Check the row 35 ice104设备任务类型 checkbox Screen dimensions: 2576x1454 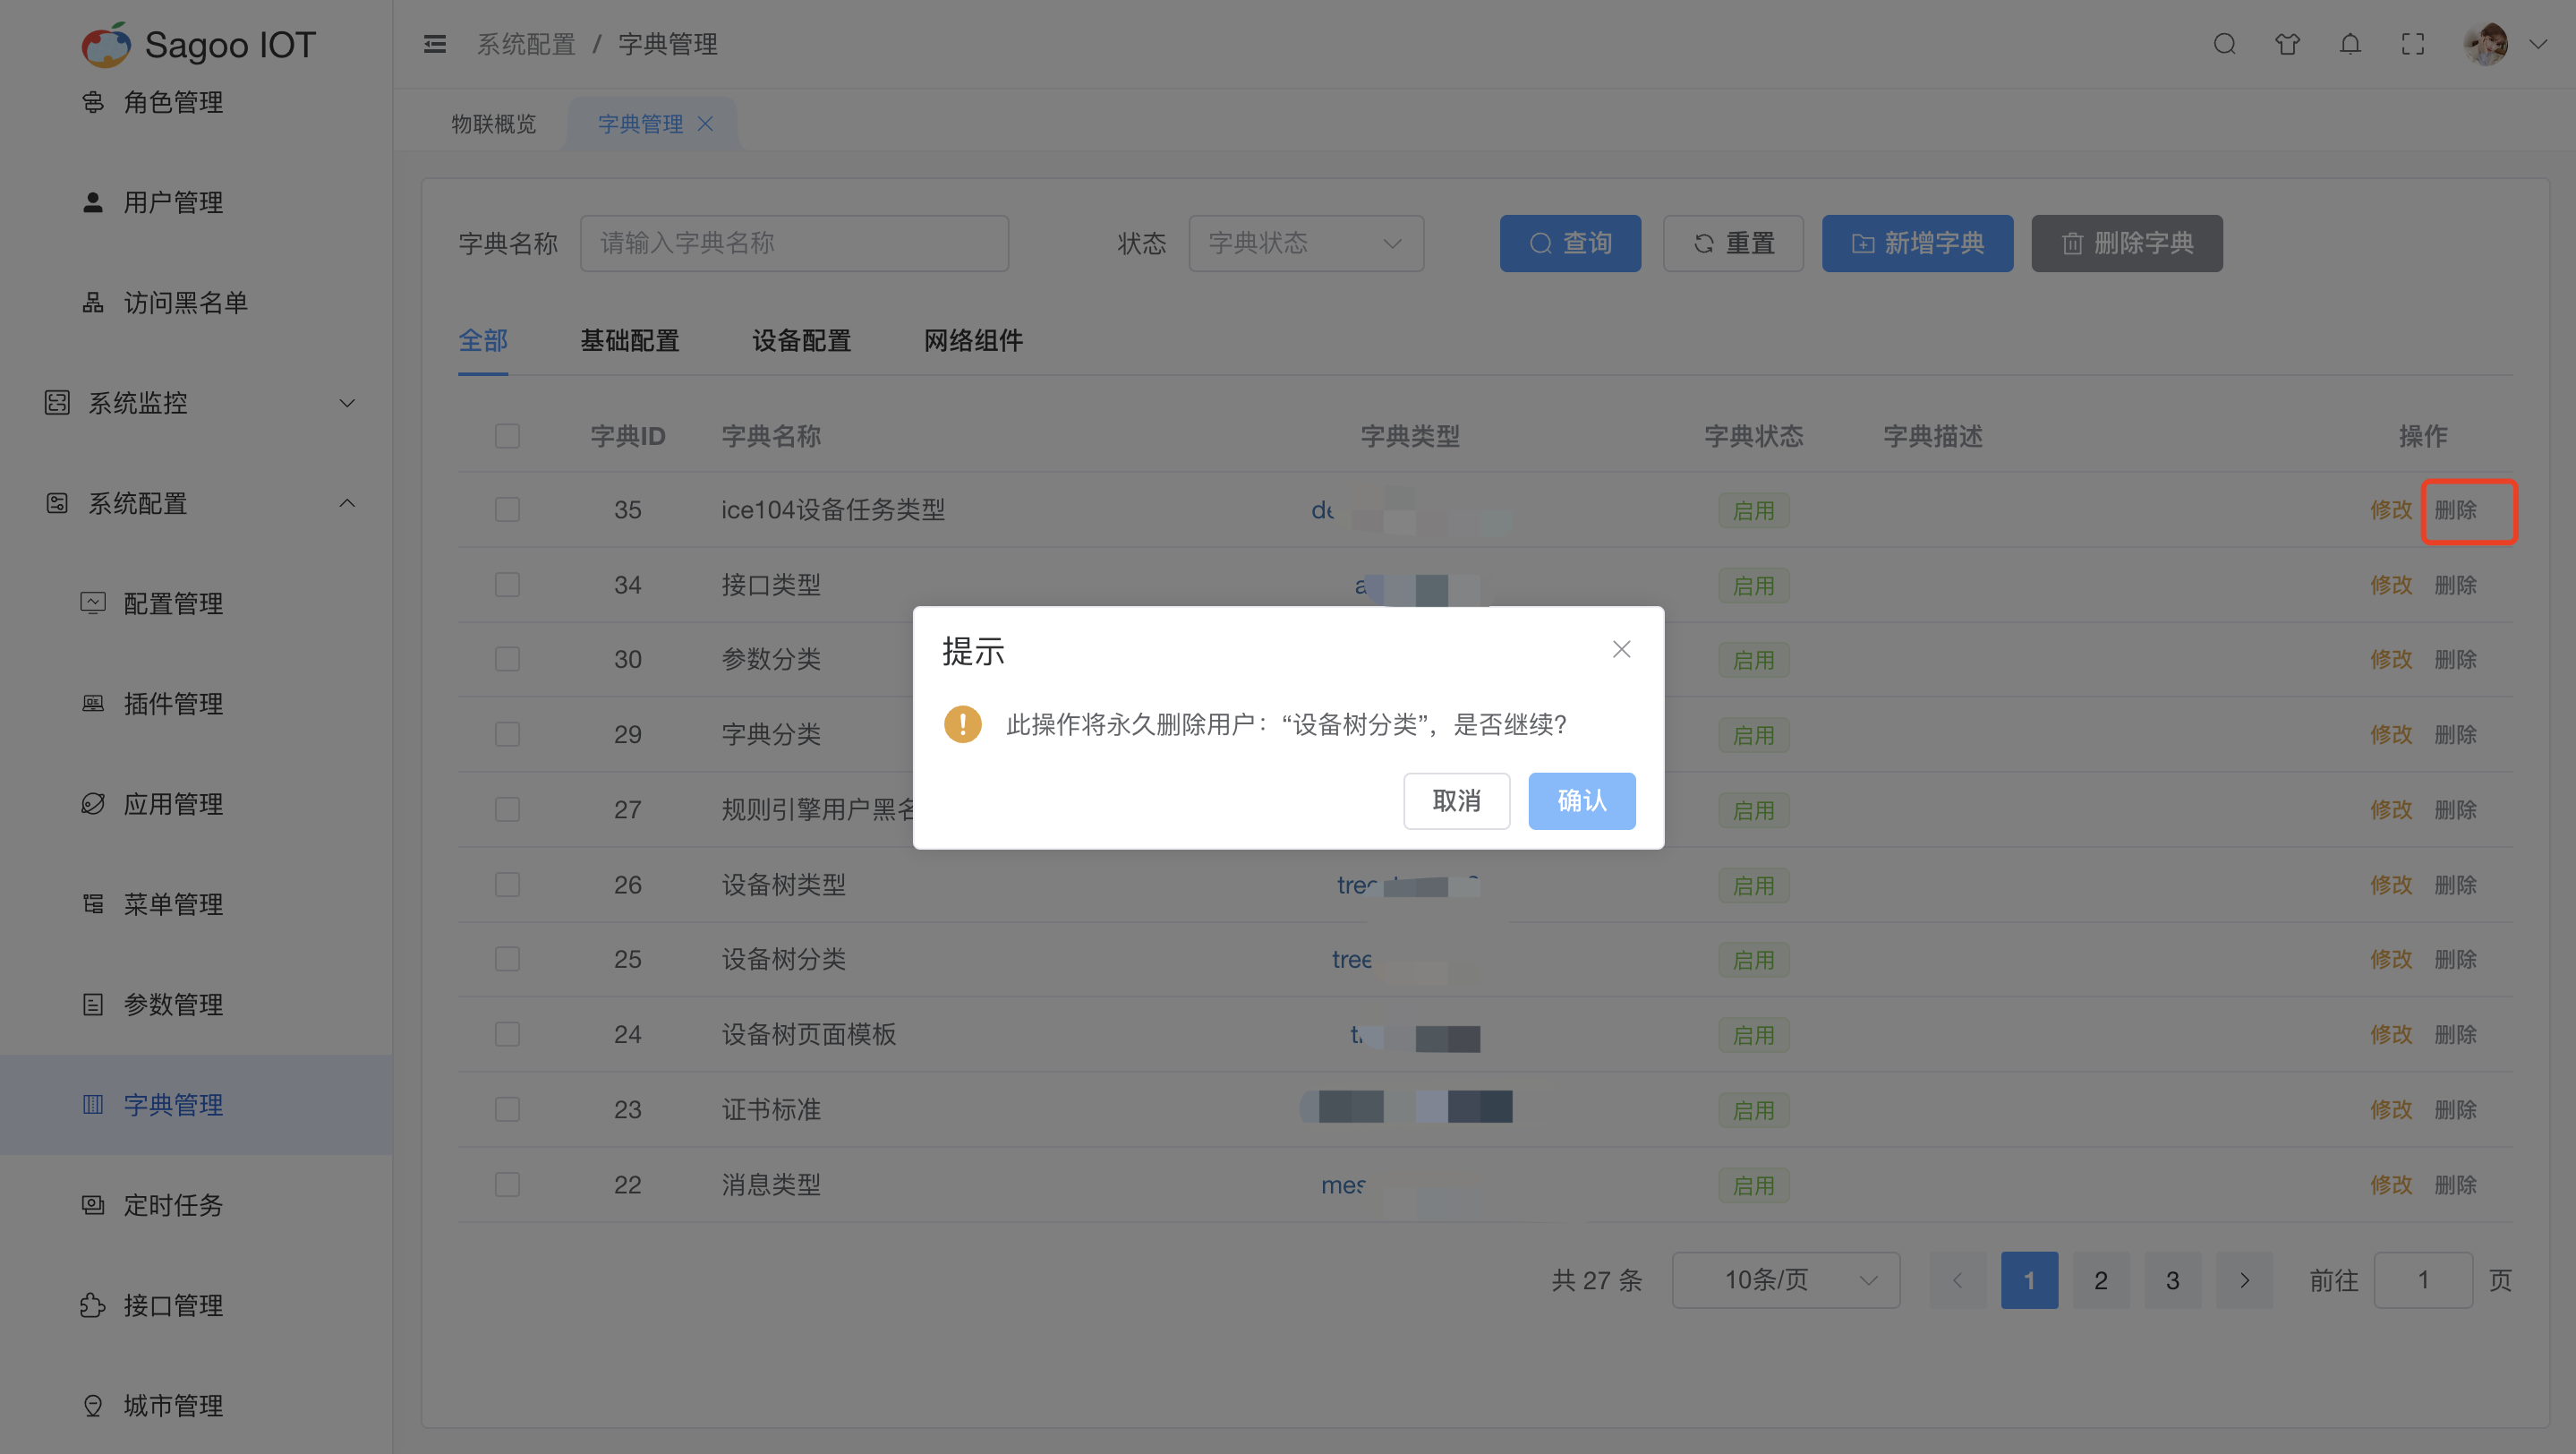point(507,509)
